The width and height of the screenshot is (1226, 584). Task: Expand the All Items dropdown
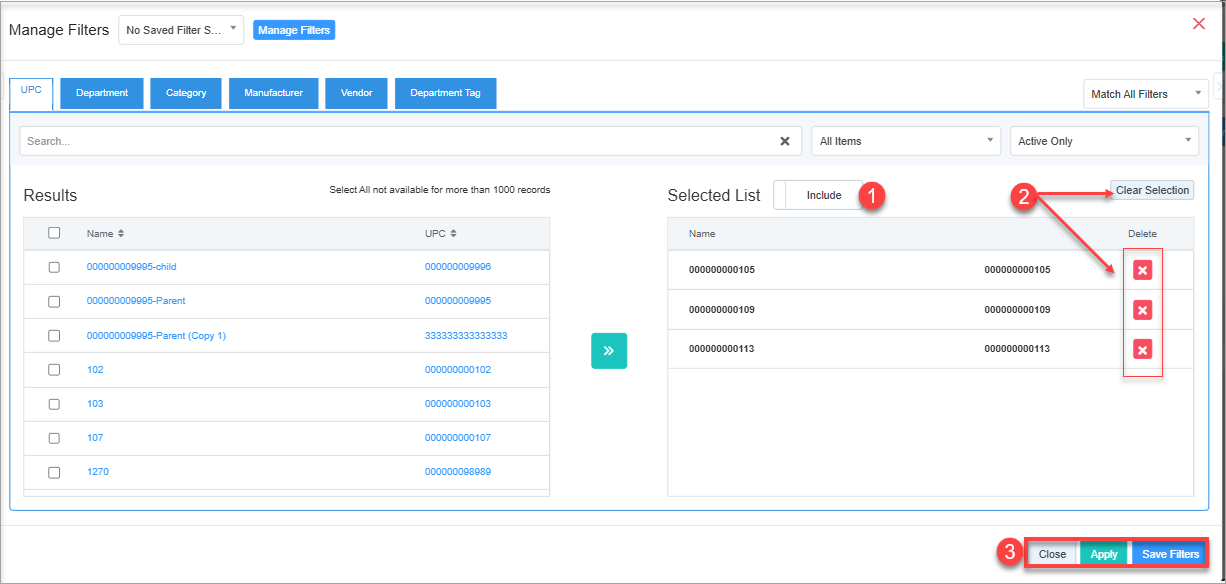[905, 141]
